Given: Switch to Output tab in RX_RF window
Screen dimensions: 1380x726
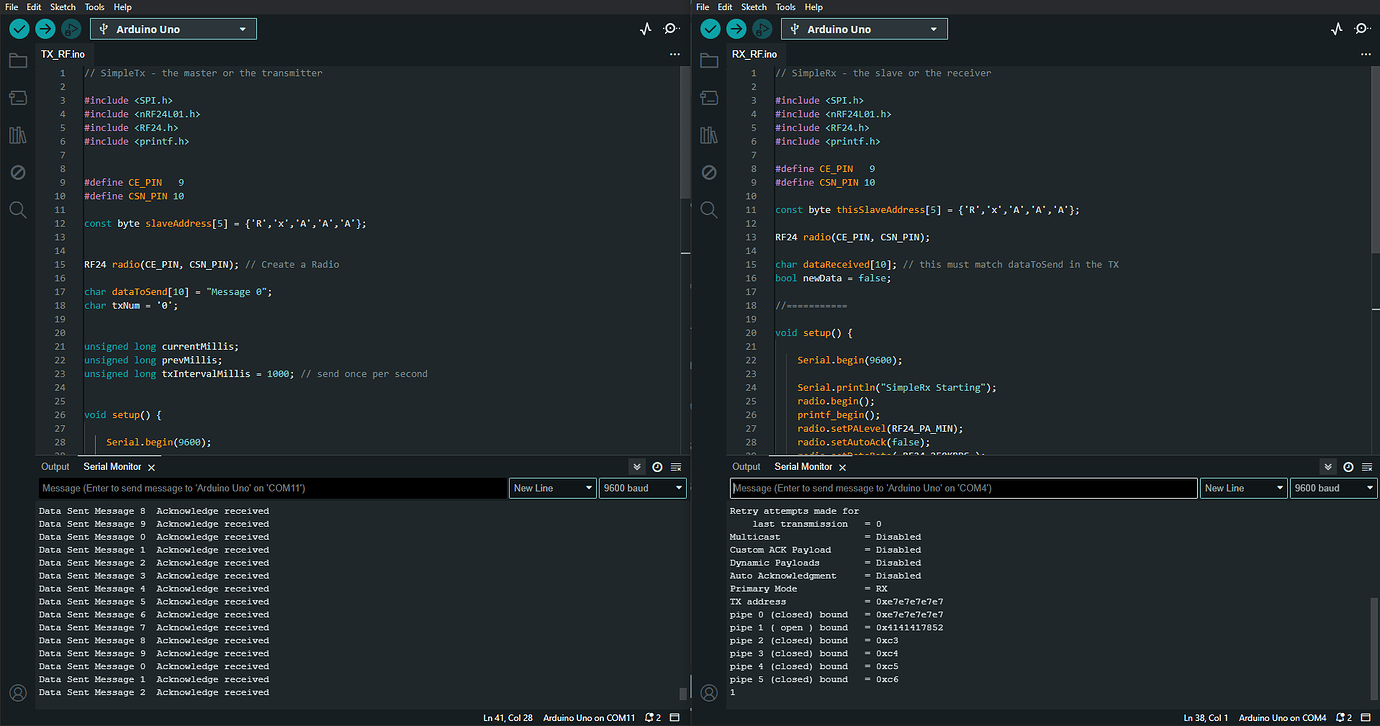Looking at the screenshot, I should tap(746, 467).
